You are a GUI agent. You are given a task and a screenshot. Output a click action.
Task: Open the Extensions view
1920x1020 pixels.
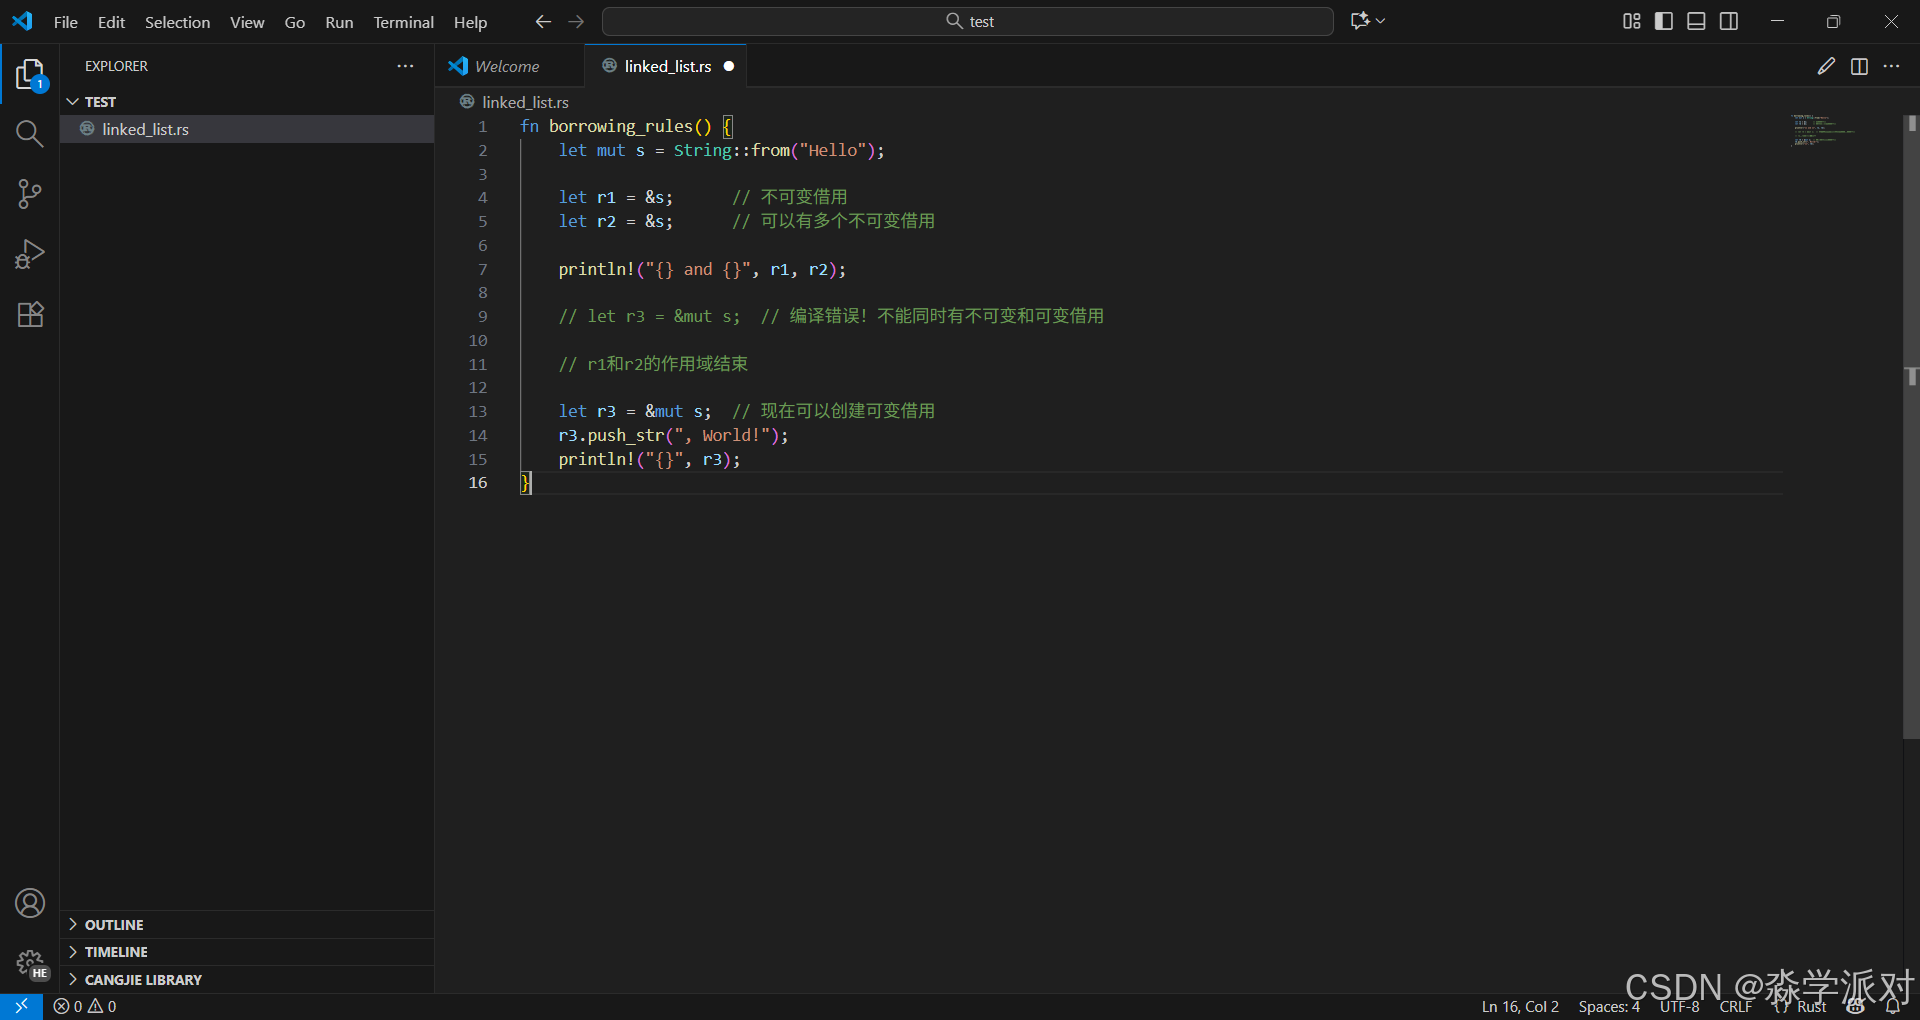(x=30, y=314)
